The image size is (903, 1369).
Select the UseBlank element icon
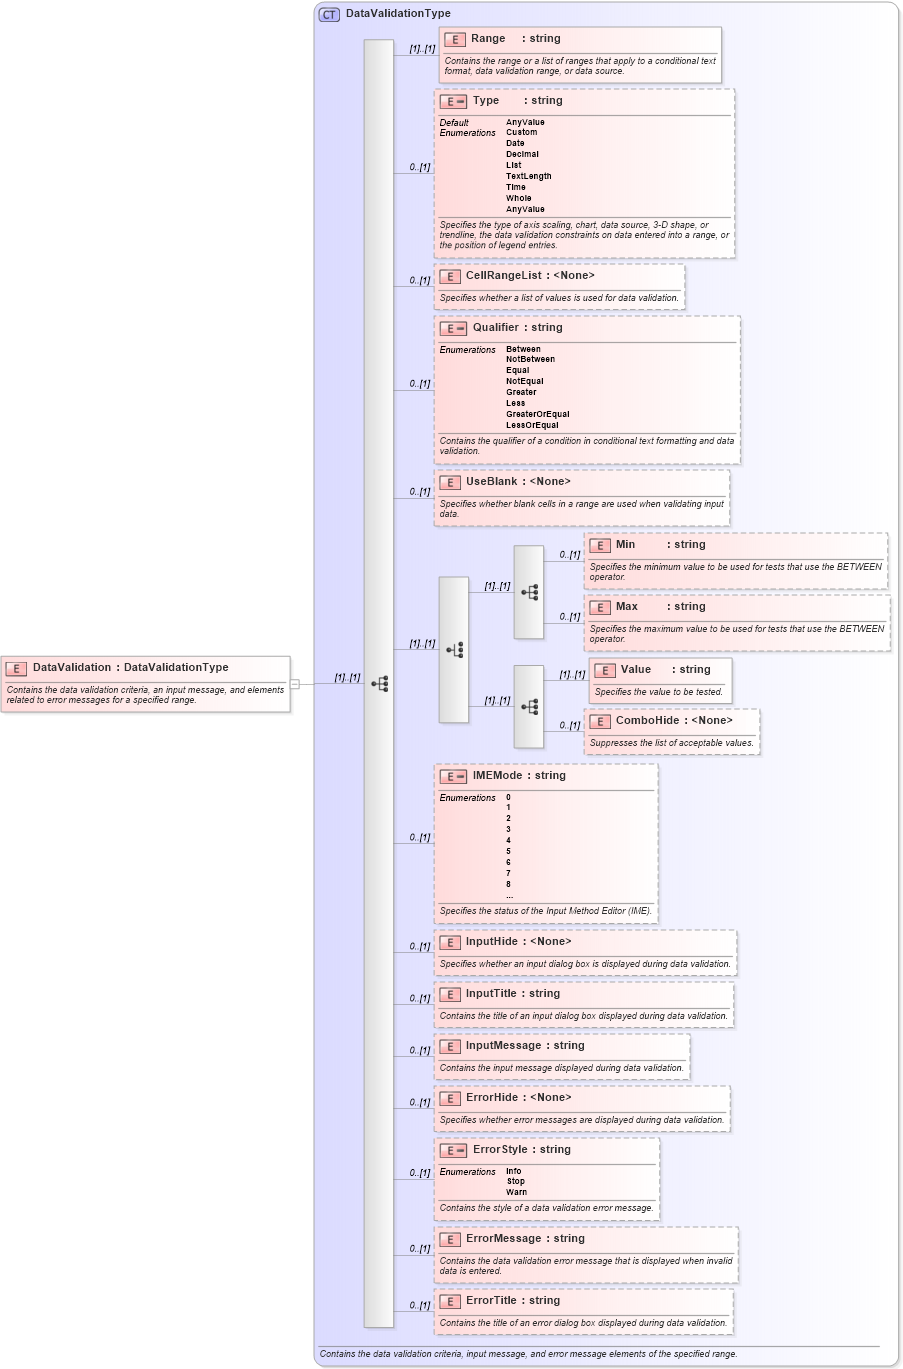point(449,481)
